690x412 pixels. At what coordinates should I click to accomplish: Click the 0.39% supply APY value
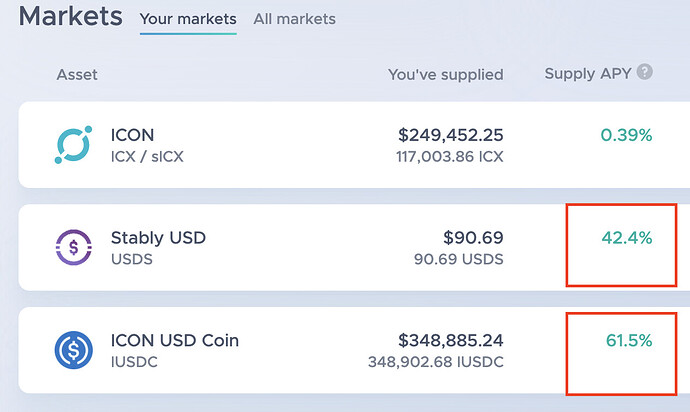626,135
